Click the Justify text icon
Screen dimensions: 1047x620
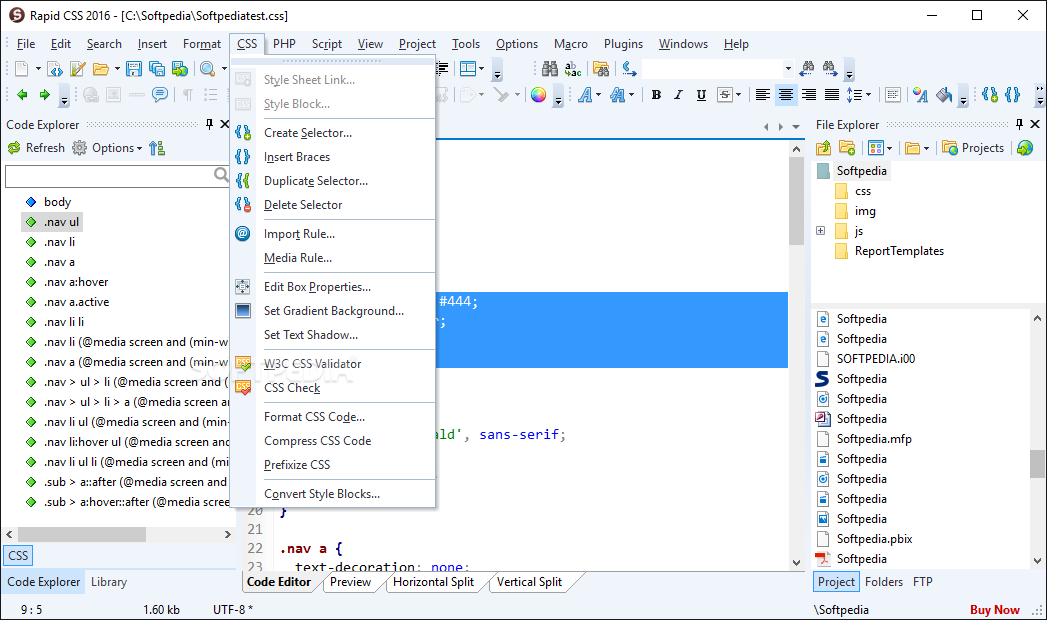pos(831,95)
